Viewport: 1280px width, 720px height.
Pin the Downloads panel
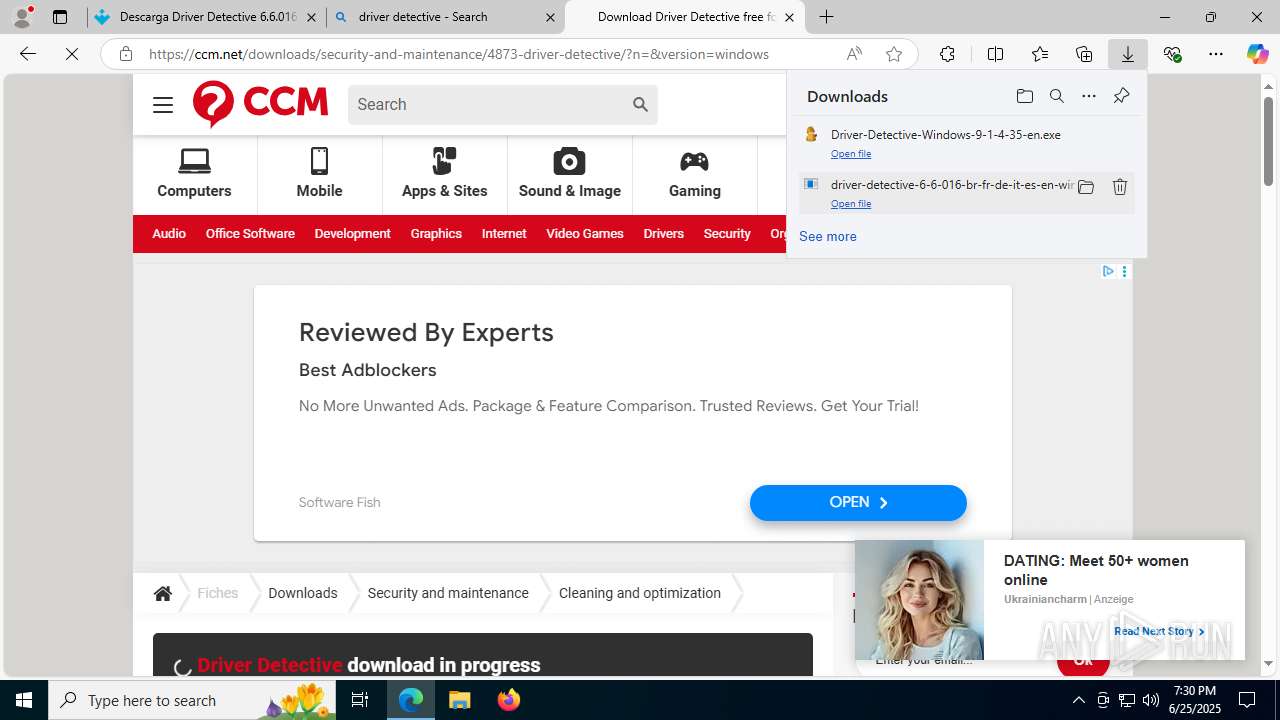1121,96
